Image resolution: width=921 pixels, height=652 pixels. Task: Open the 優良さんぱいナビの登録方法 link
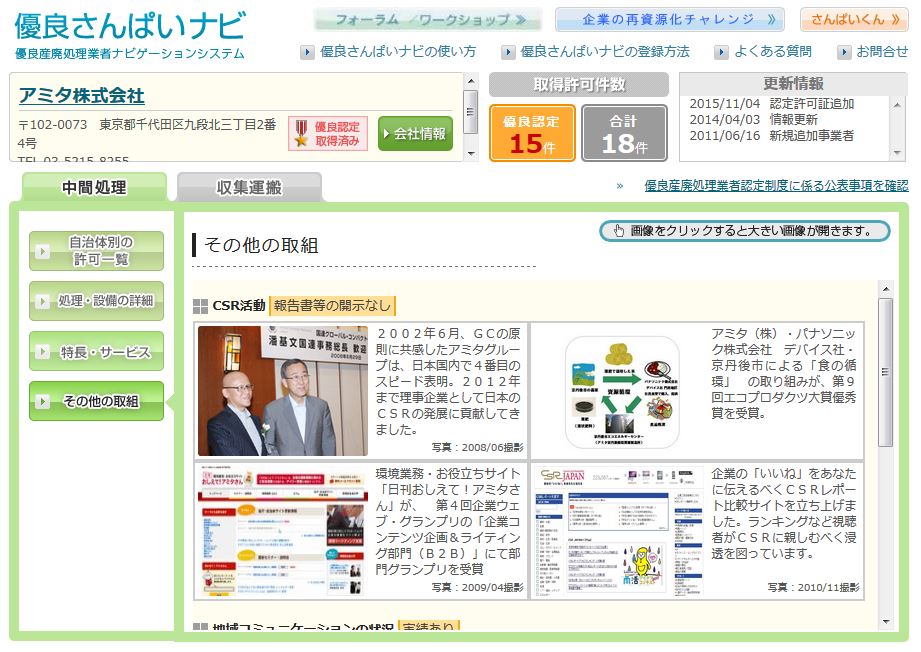point(604,52)
